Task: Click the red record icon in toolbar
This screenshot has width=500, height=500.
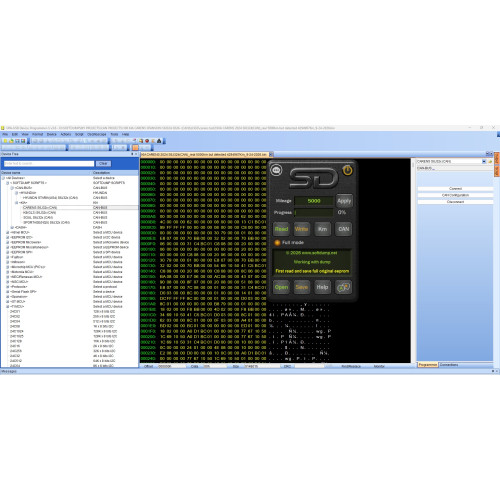Action: pyautogui.click(x=147, y=141)
